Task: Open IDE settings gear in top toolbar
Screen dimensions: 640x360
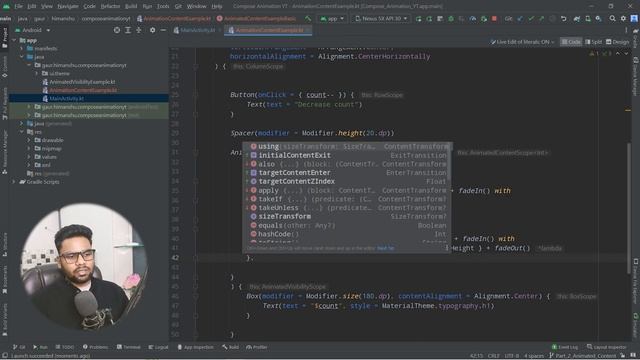Action: (623, 19)
